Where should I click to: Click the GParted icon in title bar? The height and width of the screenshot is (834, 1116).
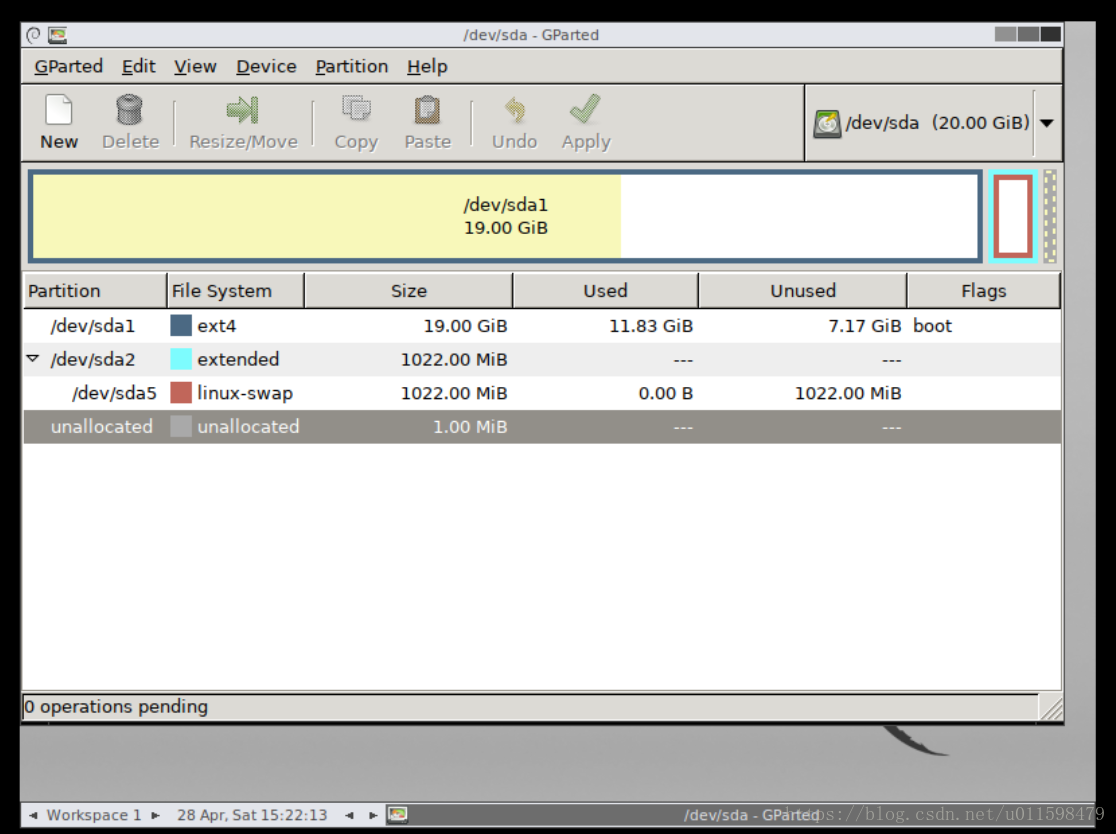click(58, 35)
